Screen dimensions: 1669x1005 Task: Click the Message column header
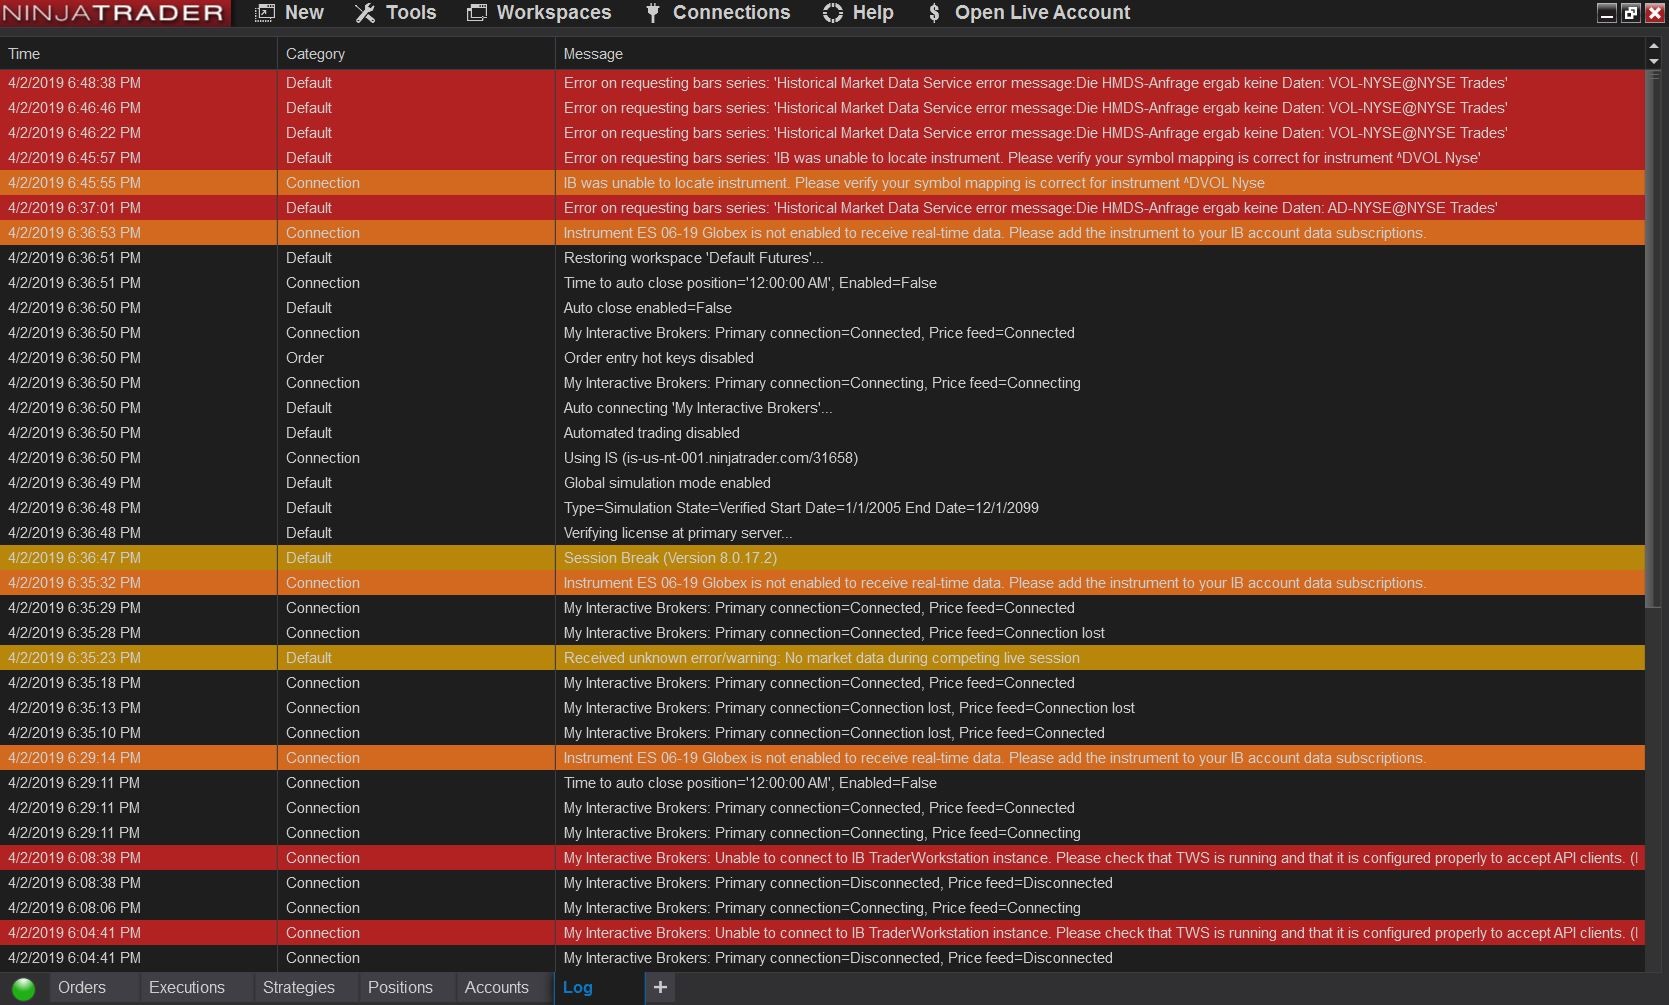pyautogui.click(x=1099, y=54)
